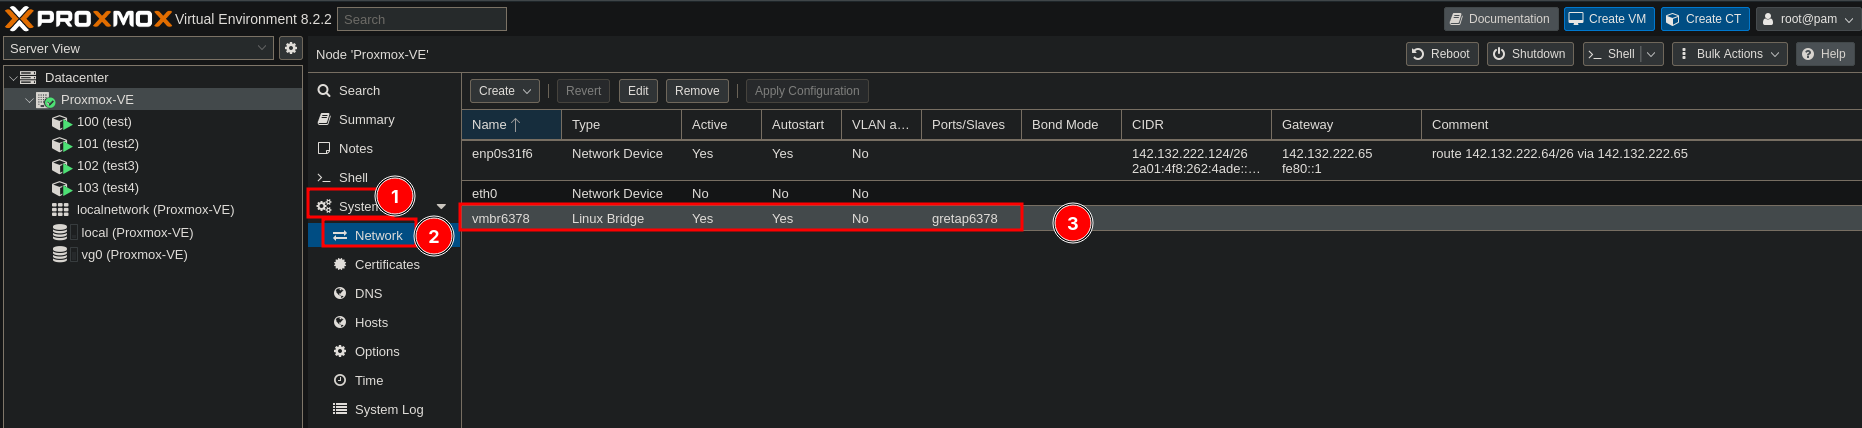Screen dimensions: 1862x428
Task: Click the 142.132.222.65 gateway cell
Action: (x=1327, y=154)
